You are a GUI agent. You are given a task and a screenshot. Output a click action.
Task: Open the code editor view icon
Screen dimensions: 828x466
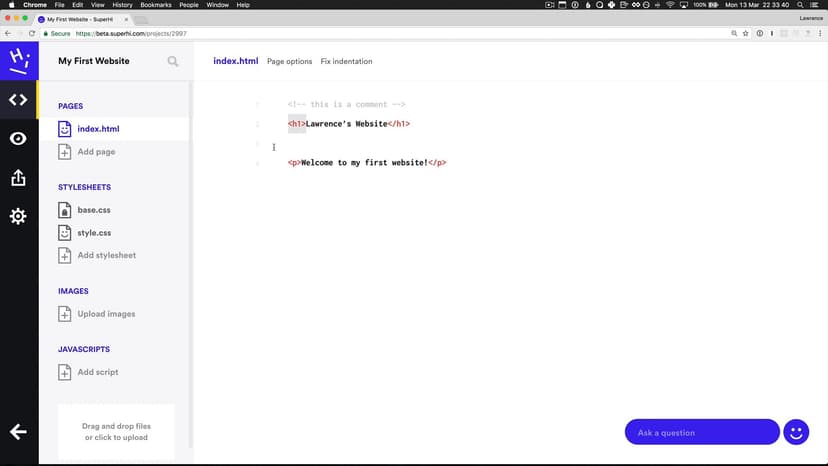(x=18, y=99)
